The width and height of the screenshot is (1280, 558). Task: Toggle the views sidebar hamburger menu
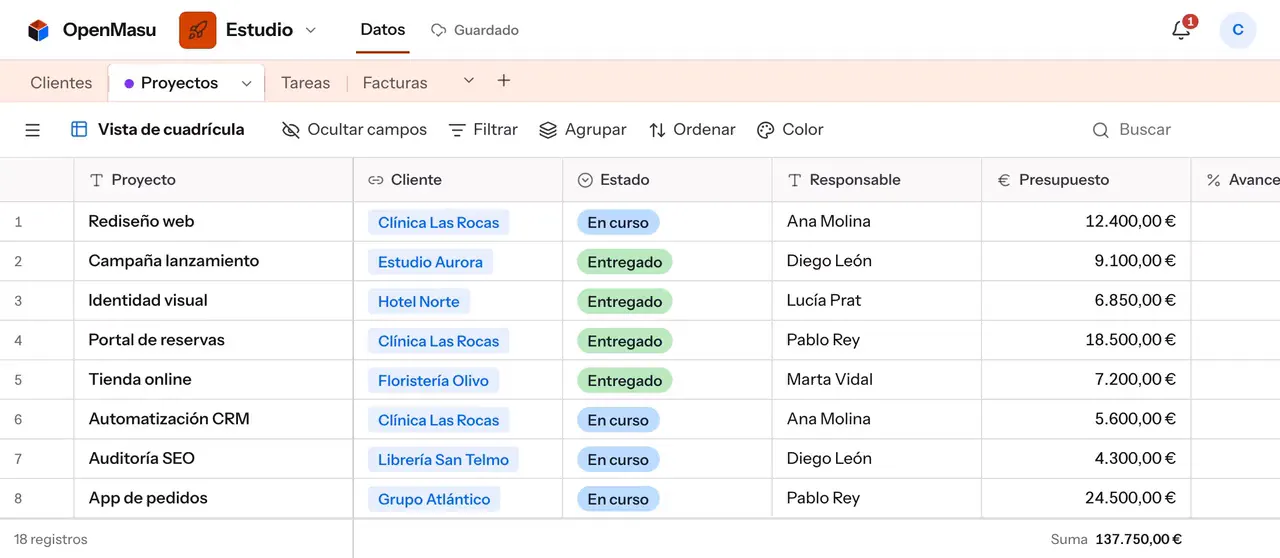(33, 130)
